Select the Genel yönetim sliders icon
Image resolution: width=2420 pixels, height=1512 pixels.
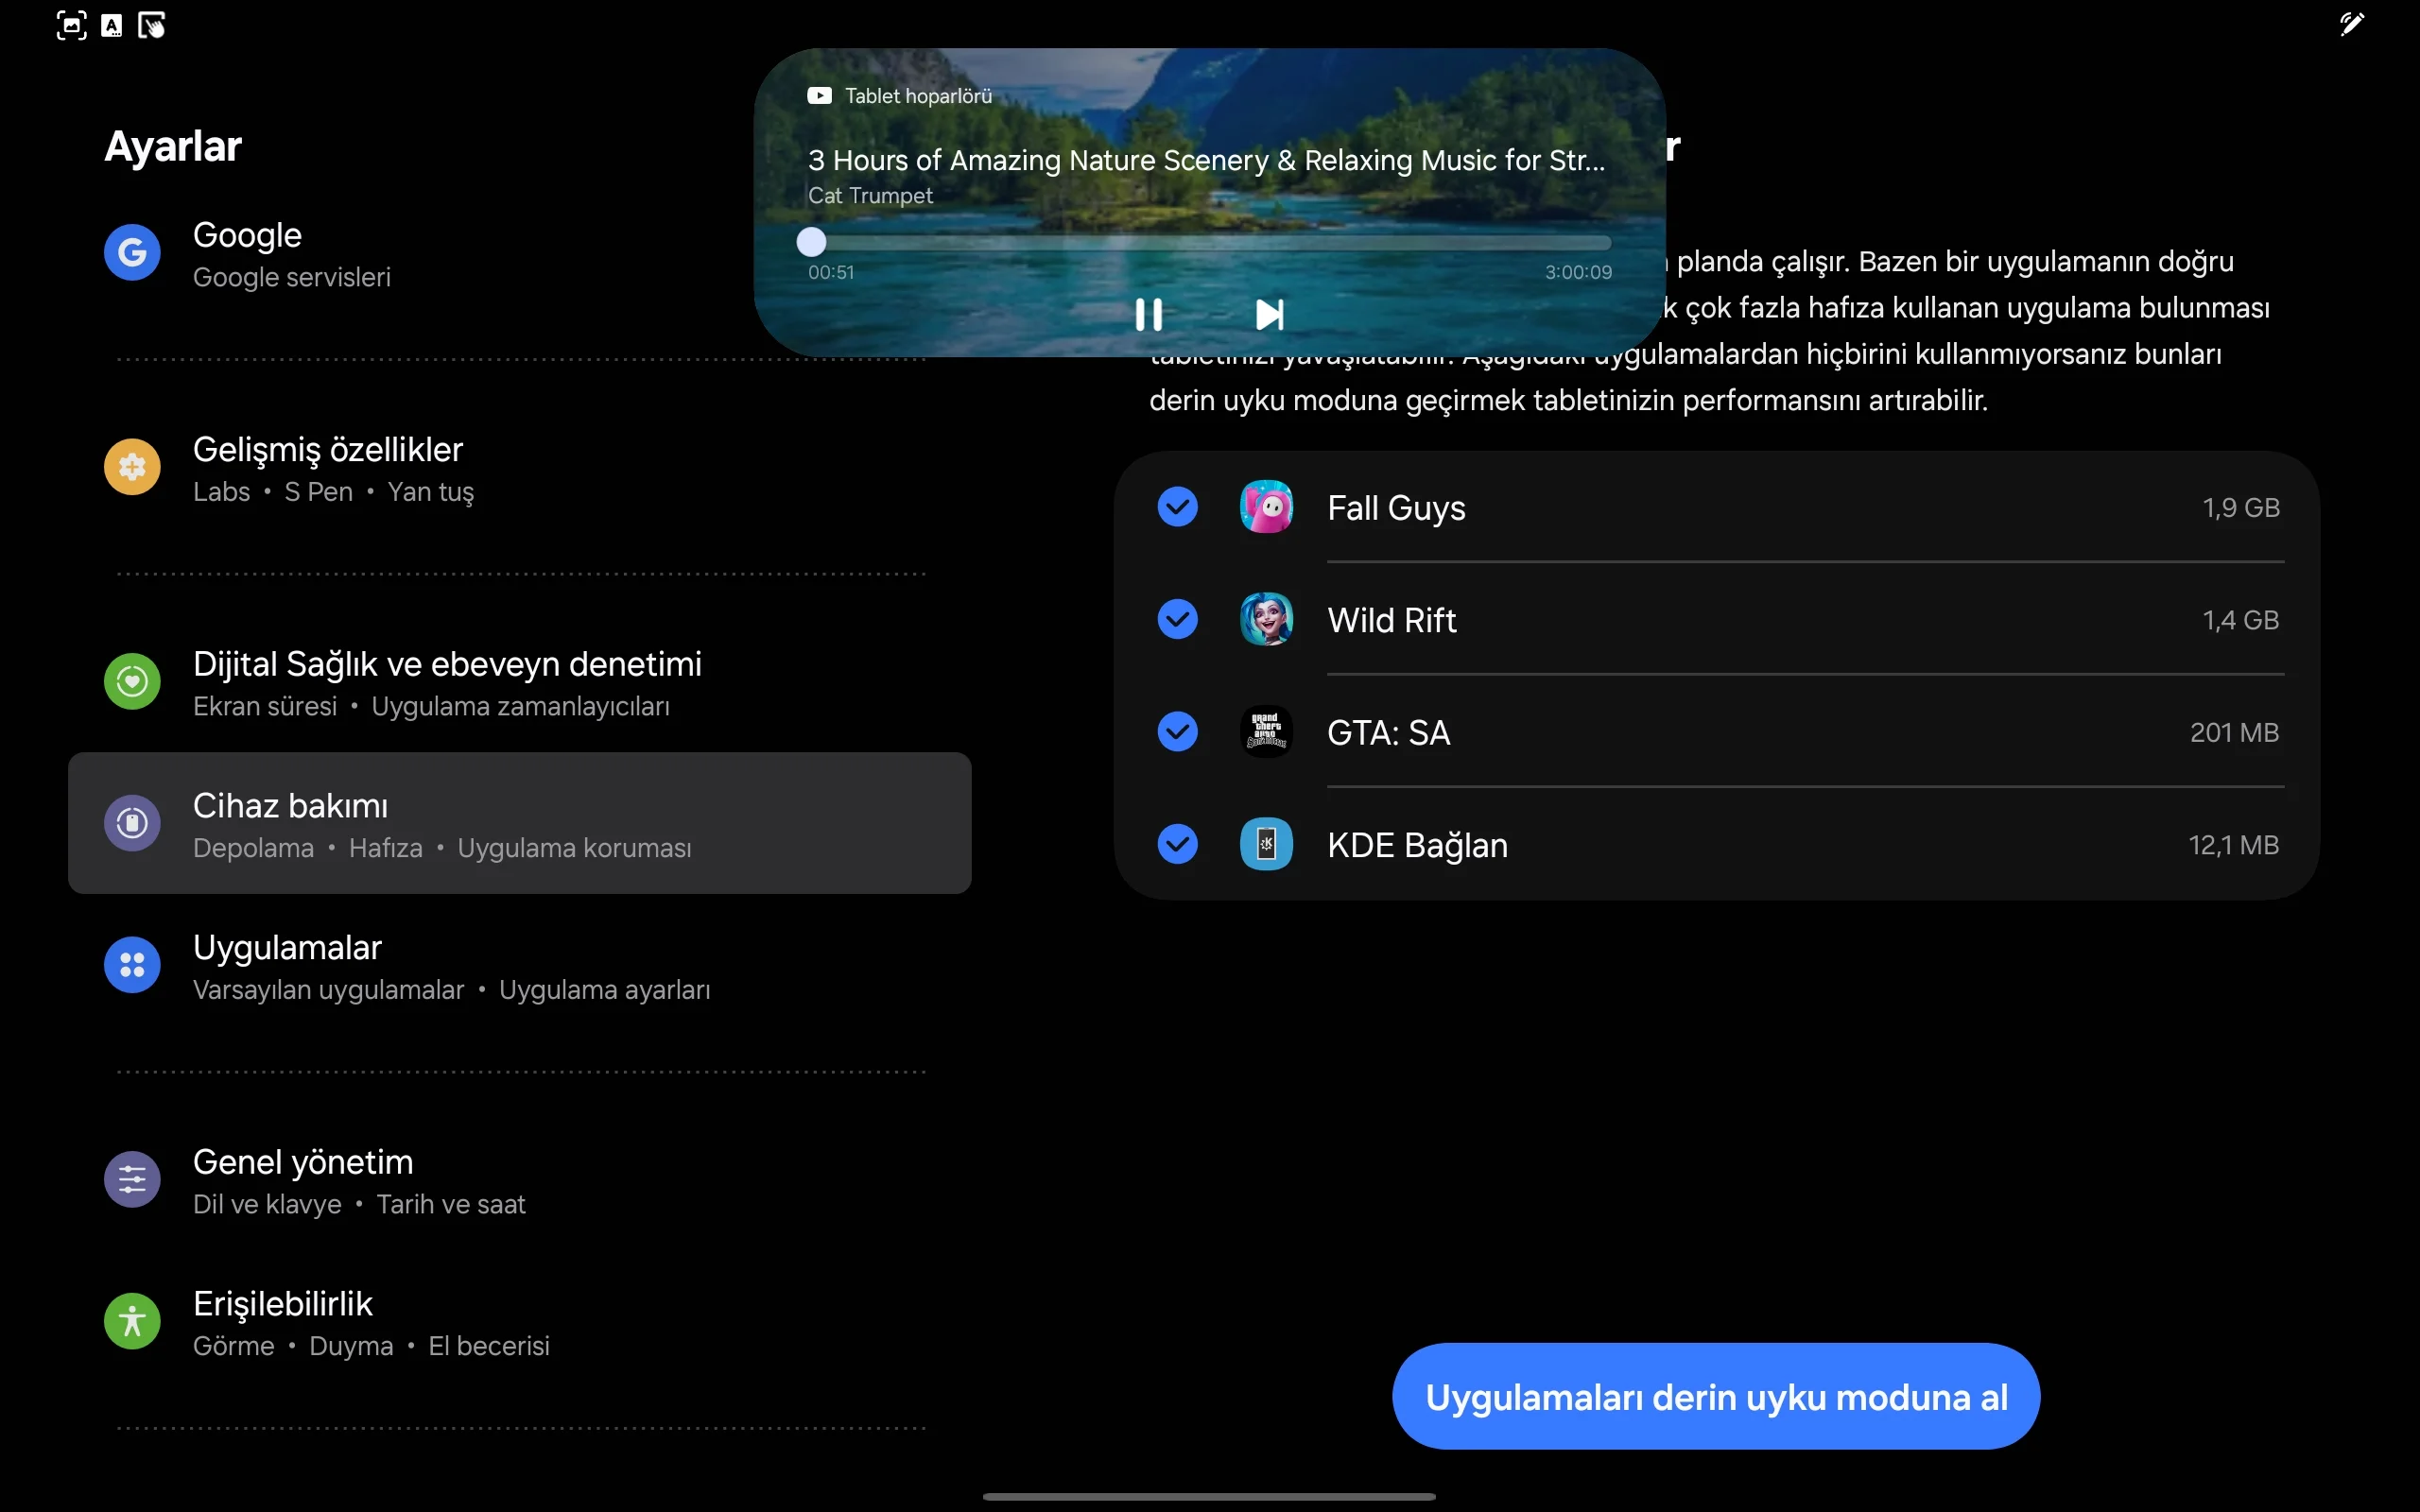coord(131,1179)
